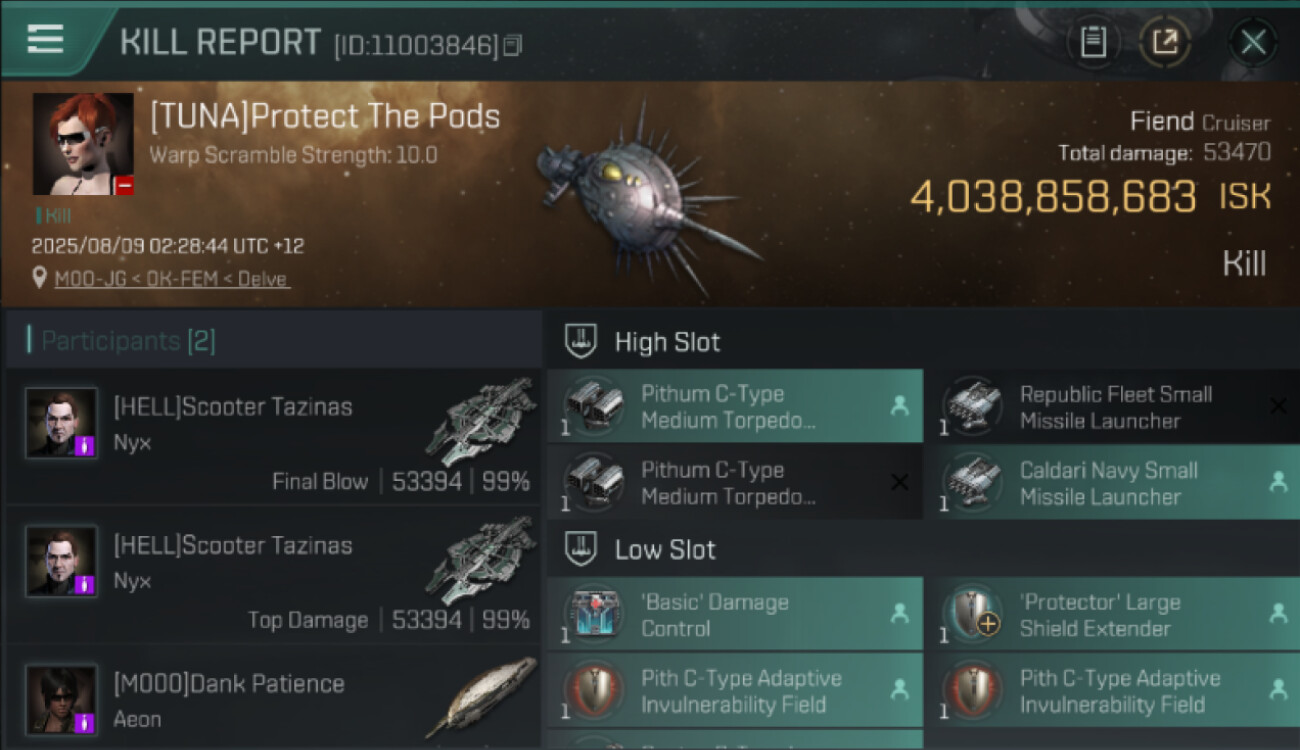This screenshot has height=750, width=1300.
Task: Click 'Protector' Large Shield Extender icon
Action: click(x=972, y=615)
